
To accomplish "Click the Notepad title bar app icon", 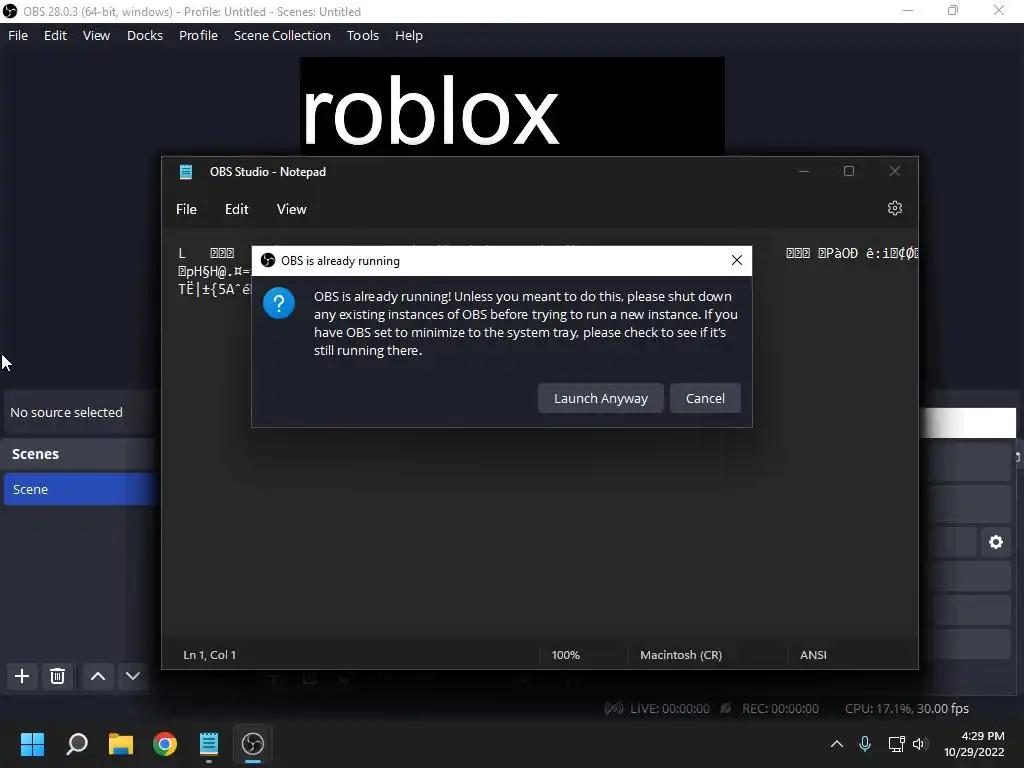I will point(186,172).
